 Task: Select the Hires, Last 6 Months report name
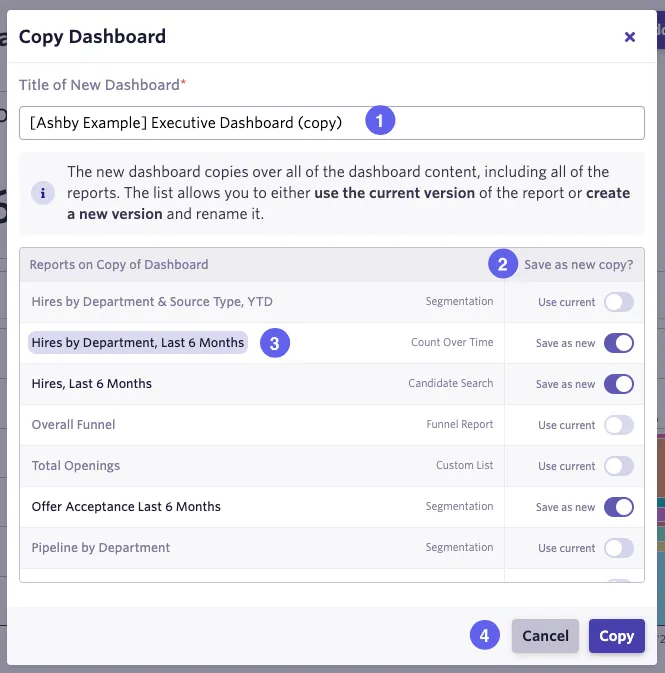[92, 384]
